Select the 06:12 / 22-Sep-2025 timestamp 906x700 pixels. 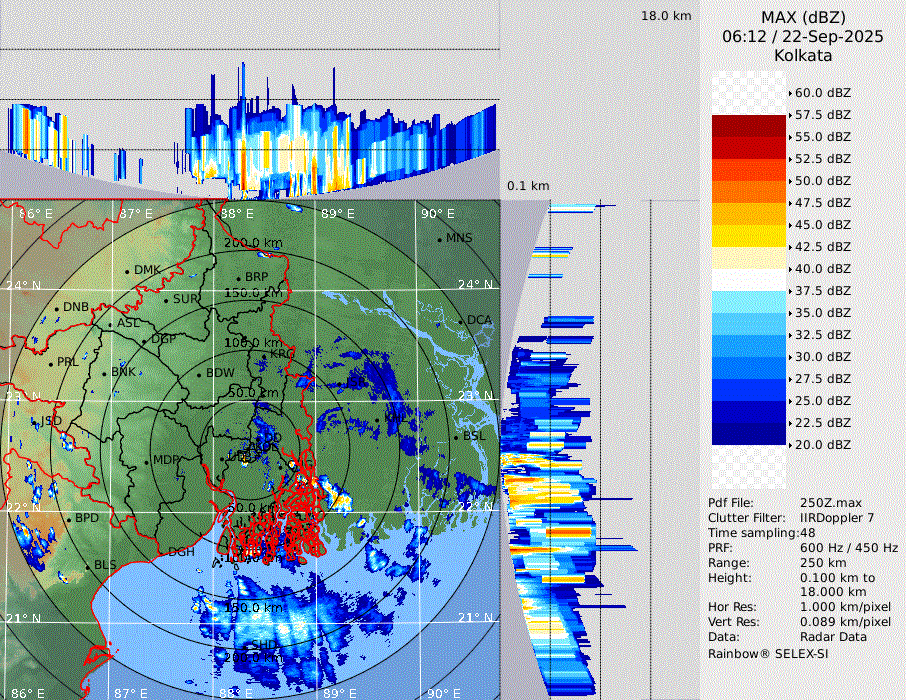[x=803, y=36]
